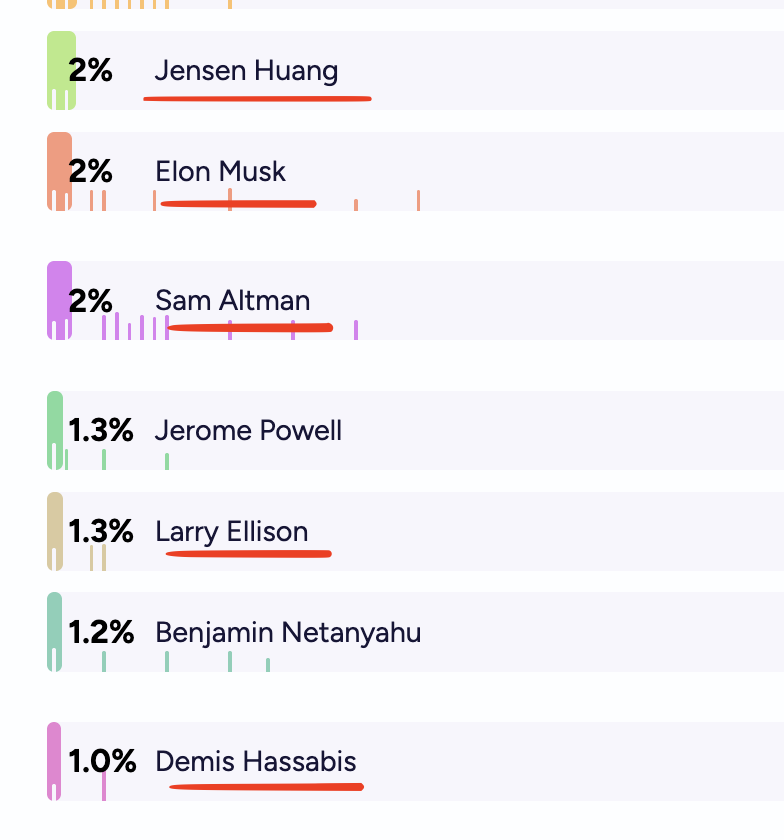Viewport: 784px width, 840px height.
Task: Click the rightmost timeline tick in Elon Musk's row
Action: (x=418, y=200)
